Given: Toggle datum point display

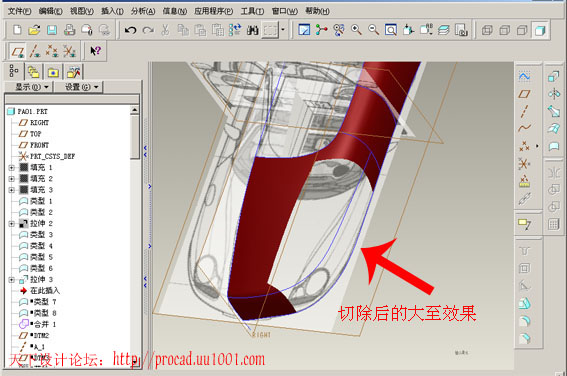Looking at the screenshot, I should click(x=52, y=51).
